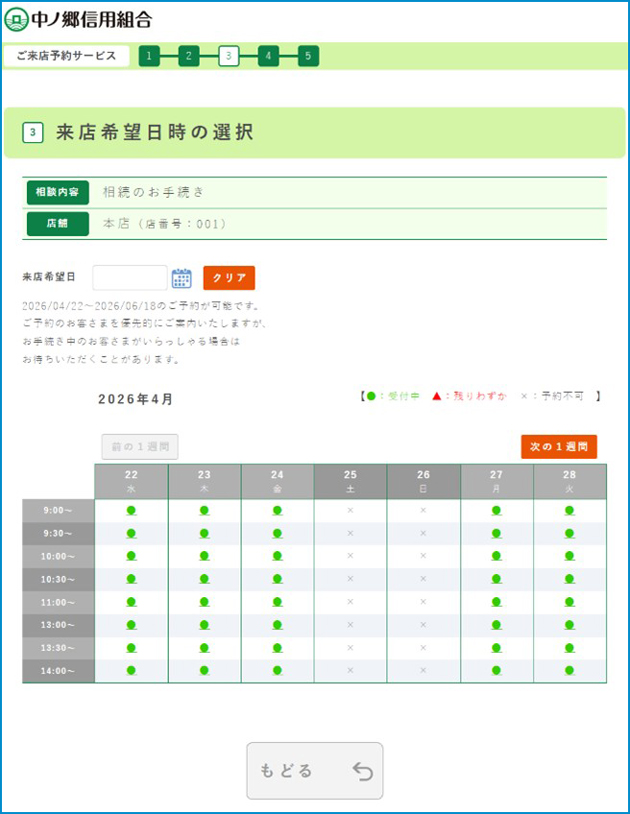Click the もどる back button
Viewport: 630px width, 814px height.
point(314,770)
